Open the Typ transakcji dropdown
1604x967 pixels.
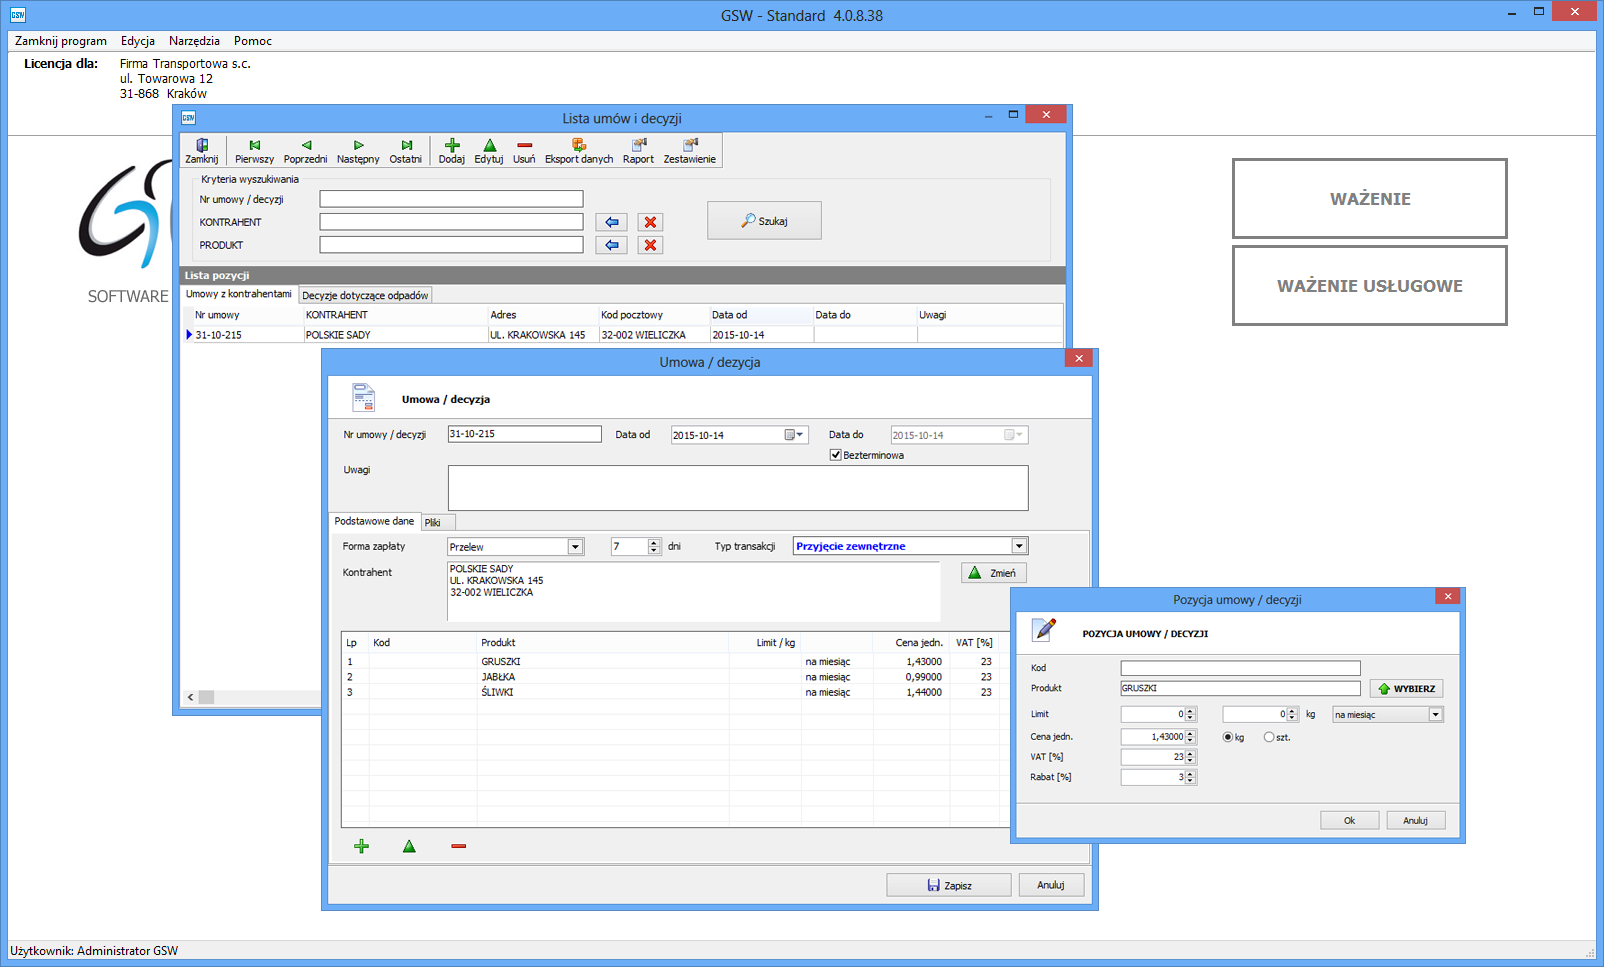point(1018,546)
